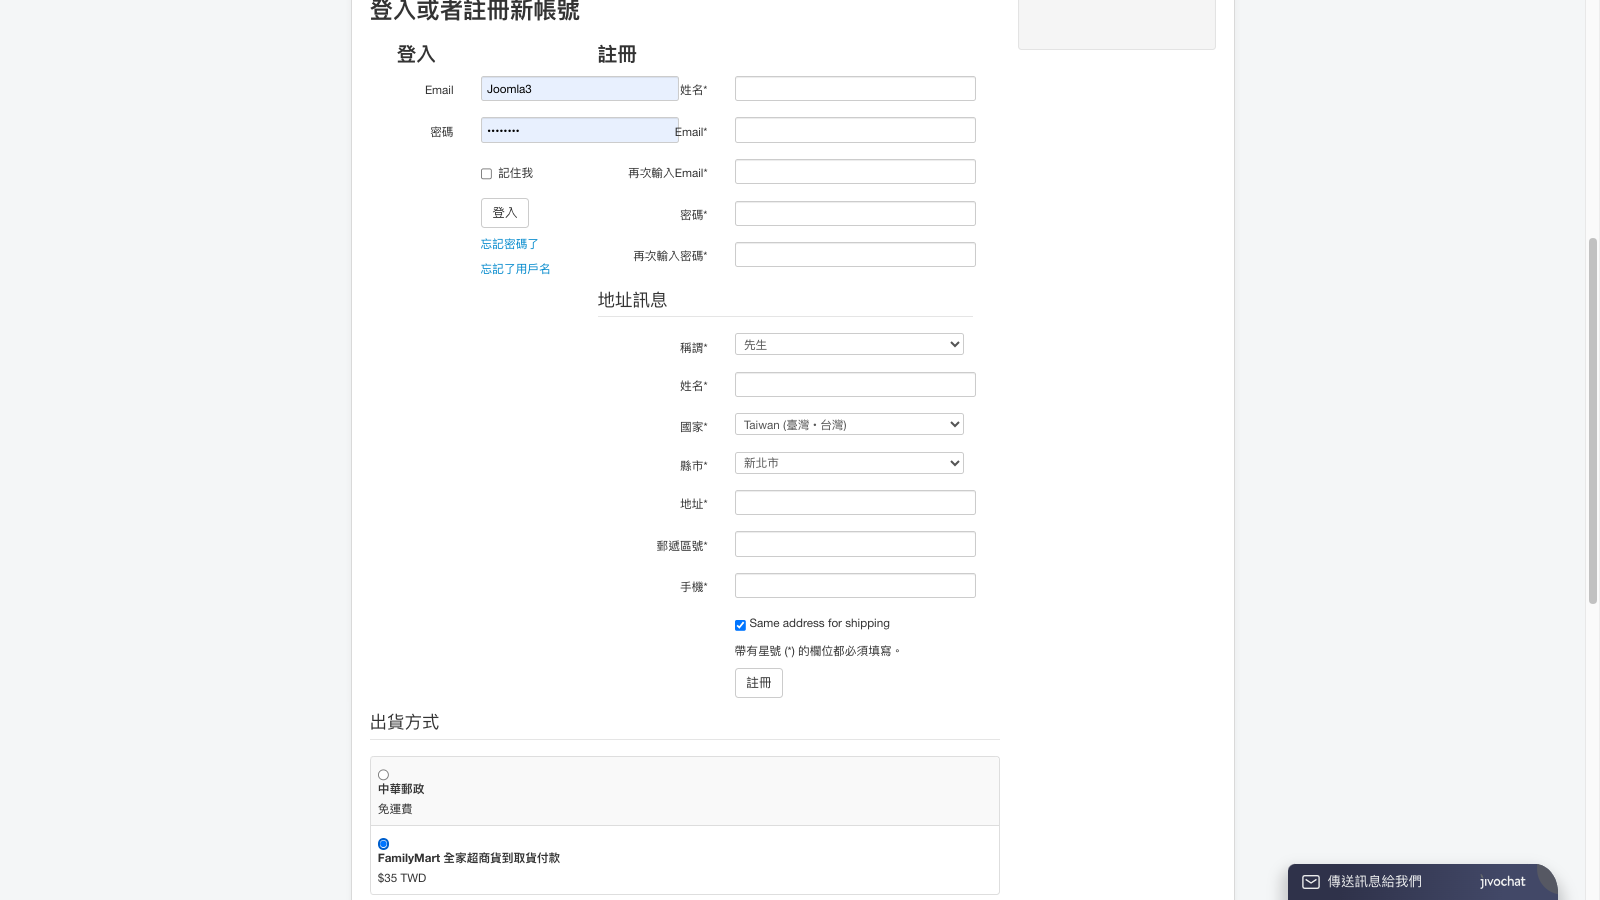Image resolution: width=1600 pixels, height=900 pixels.
Task: Click the FamilyMart 全家超商貨到取貨付款 label
Action: 469,858
